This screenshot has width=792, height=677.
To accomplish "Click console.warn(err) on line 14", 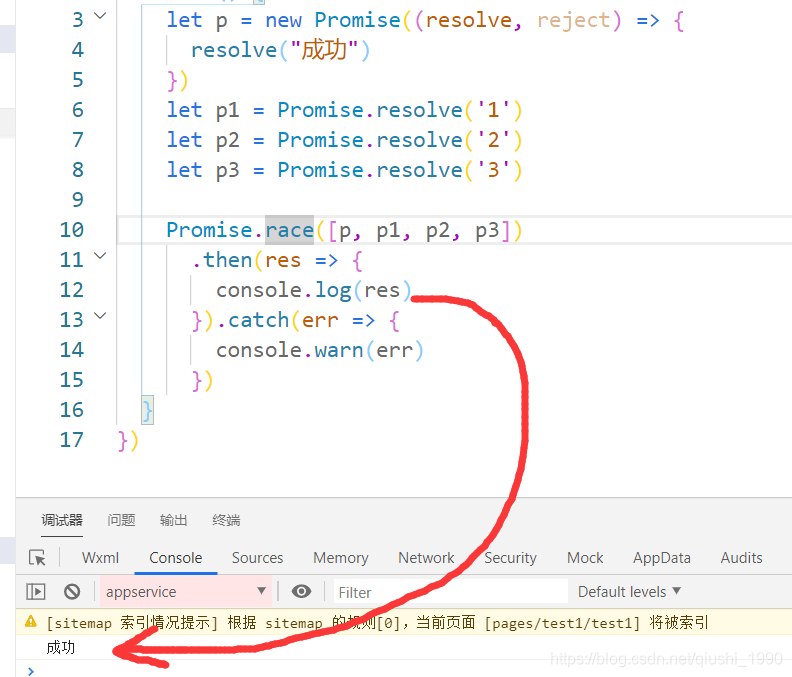I will tap(320, 350).
